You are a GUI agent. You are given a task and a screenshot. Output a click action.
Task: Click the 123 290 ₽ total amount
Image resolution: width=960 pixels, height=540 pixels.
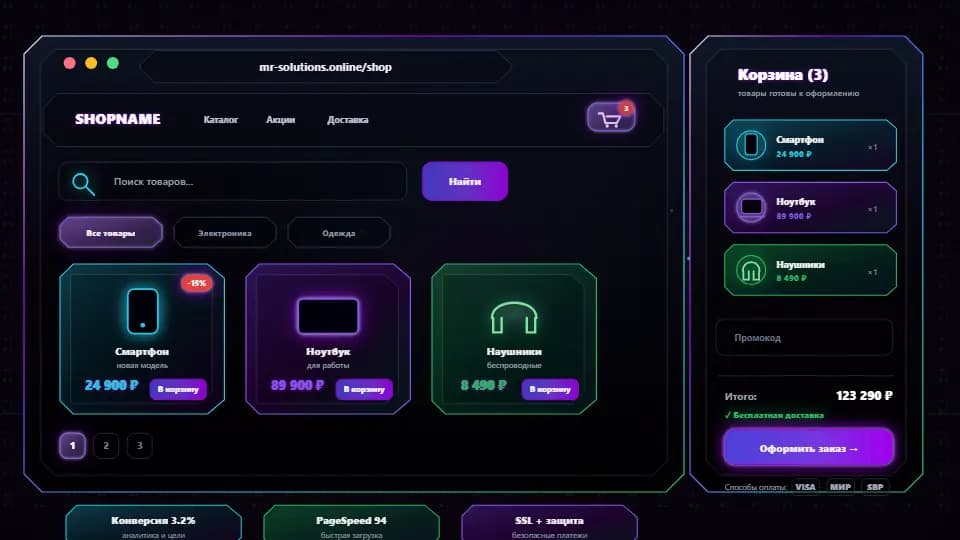click(x=864, y=396)
